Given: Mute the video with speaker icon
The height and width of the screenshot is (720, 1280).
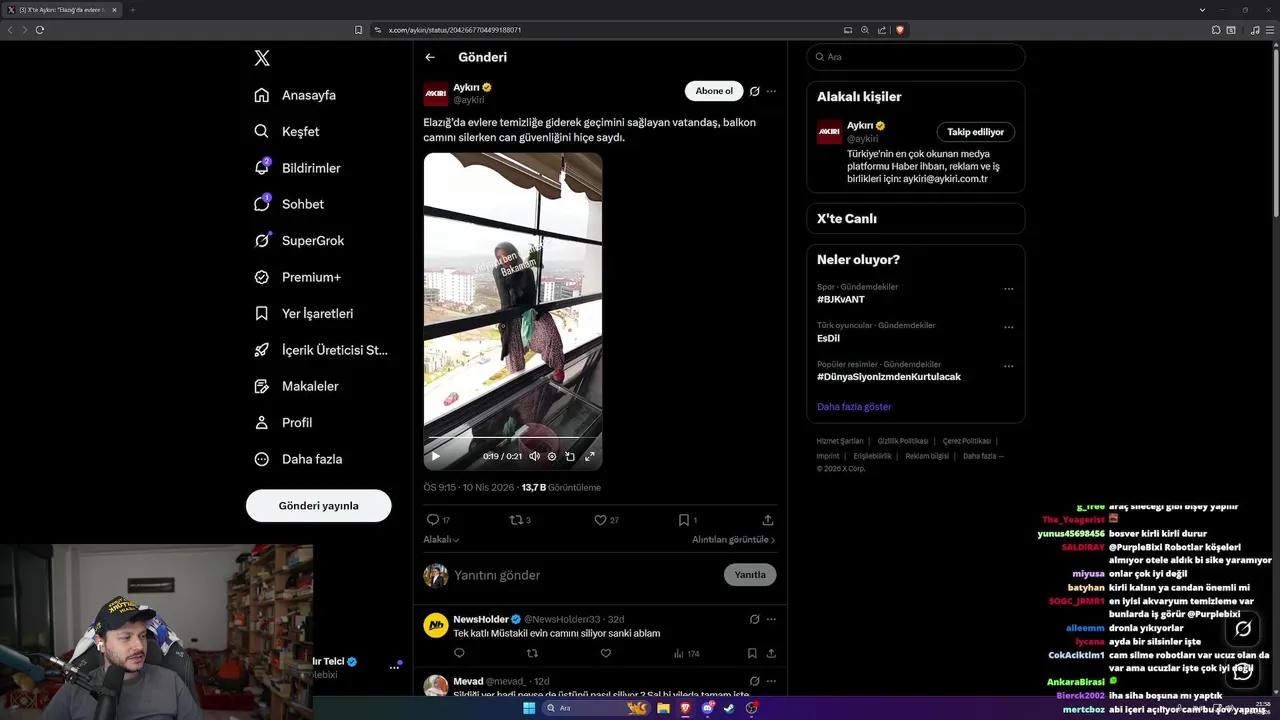Looking at the screenshot, I should (x=534, y=456).
